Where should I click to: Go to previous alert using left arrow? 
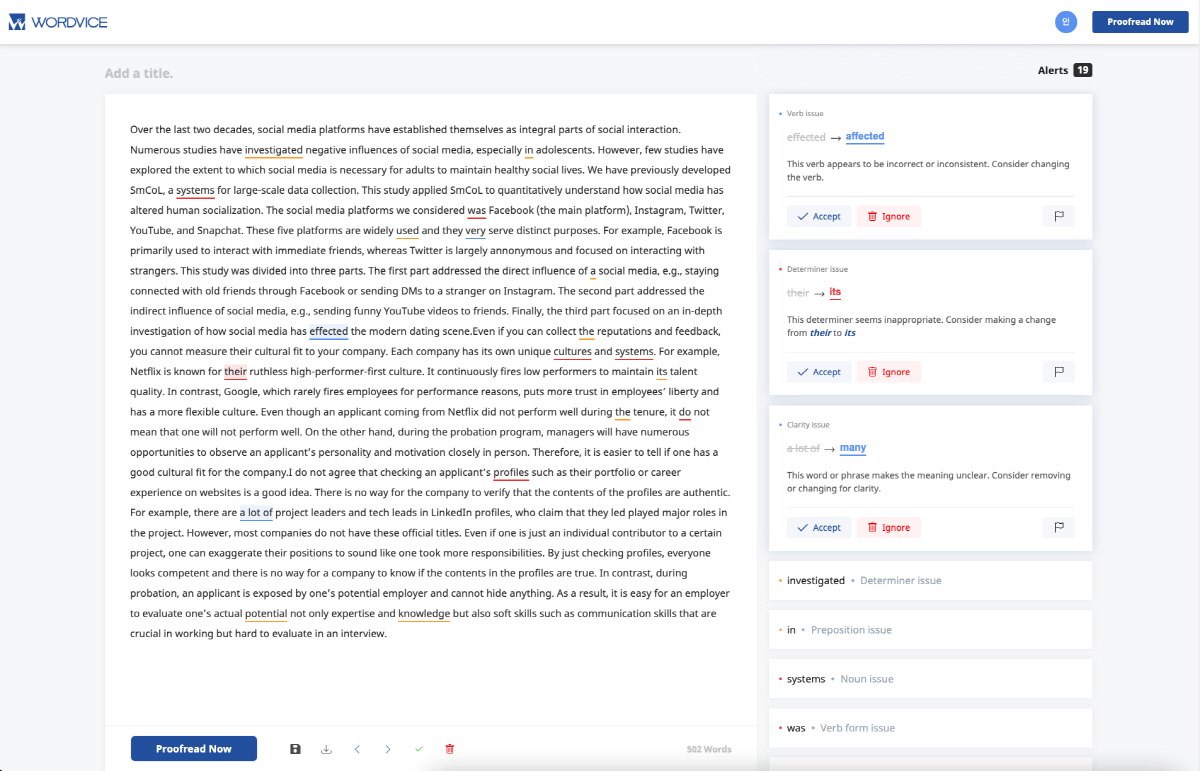click(x=357, y=749)
